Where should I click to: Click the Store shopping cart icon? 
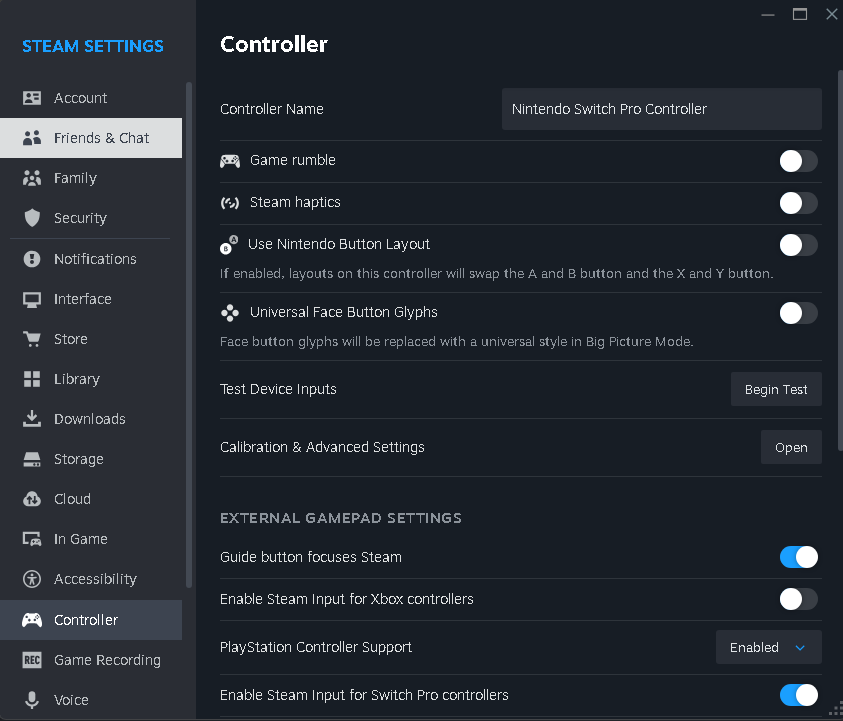tap(32, 339)
